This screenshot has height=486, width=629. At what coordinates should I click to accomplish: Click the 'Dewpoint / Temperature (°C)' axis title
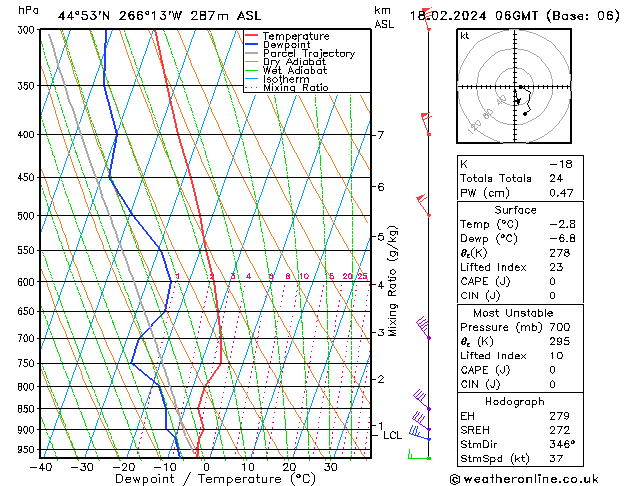(215, 479)
